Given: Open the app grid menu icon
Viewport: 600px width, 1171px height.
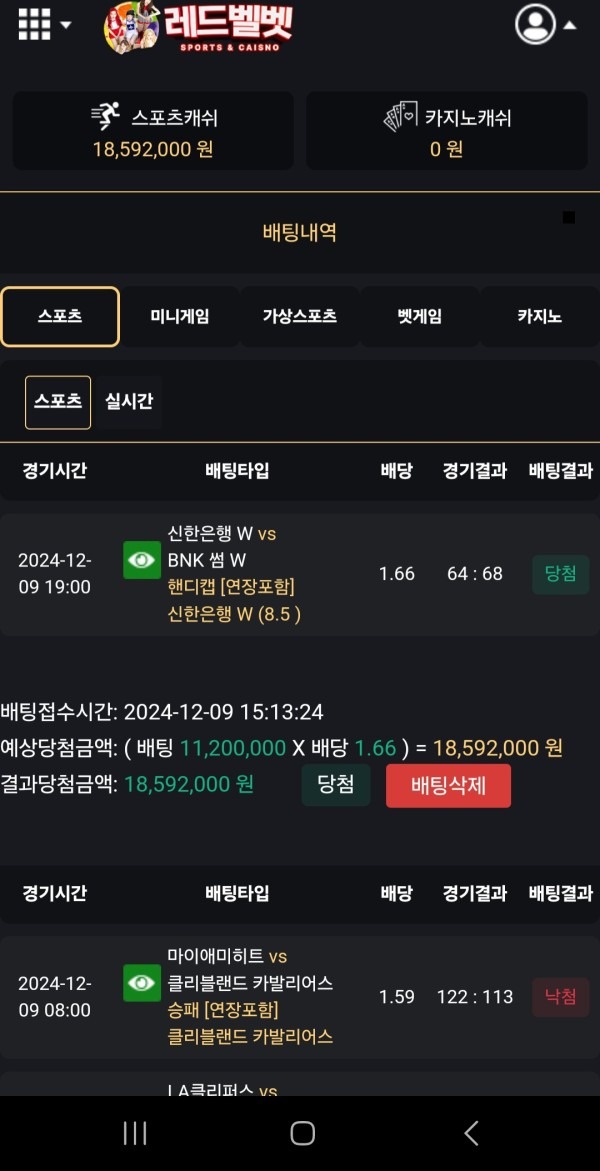Looking at the screenshot, I should tap(33, 24).
